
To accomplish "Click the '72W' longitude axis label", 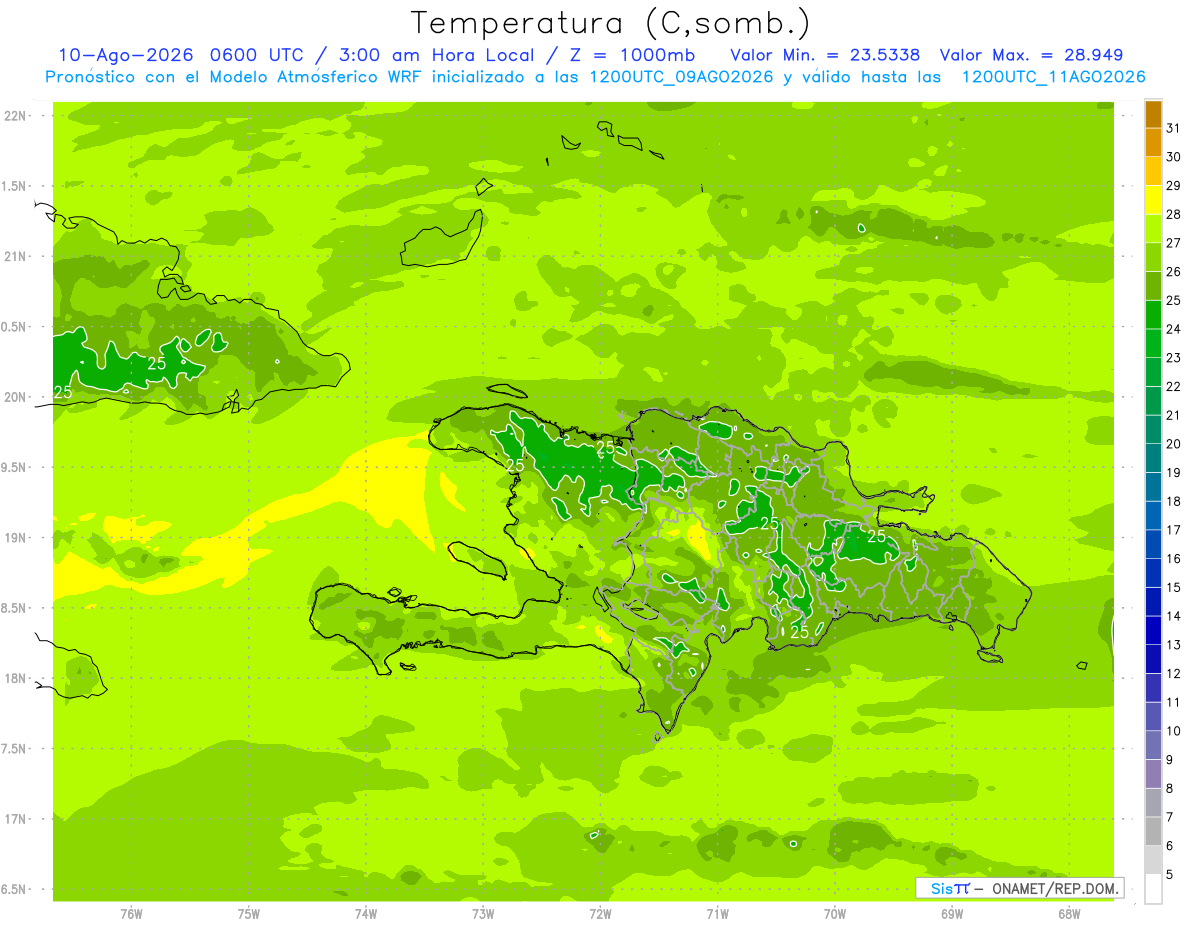I will [x=600, y=914].
